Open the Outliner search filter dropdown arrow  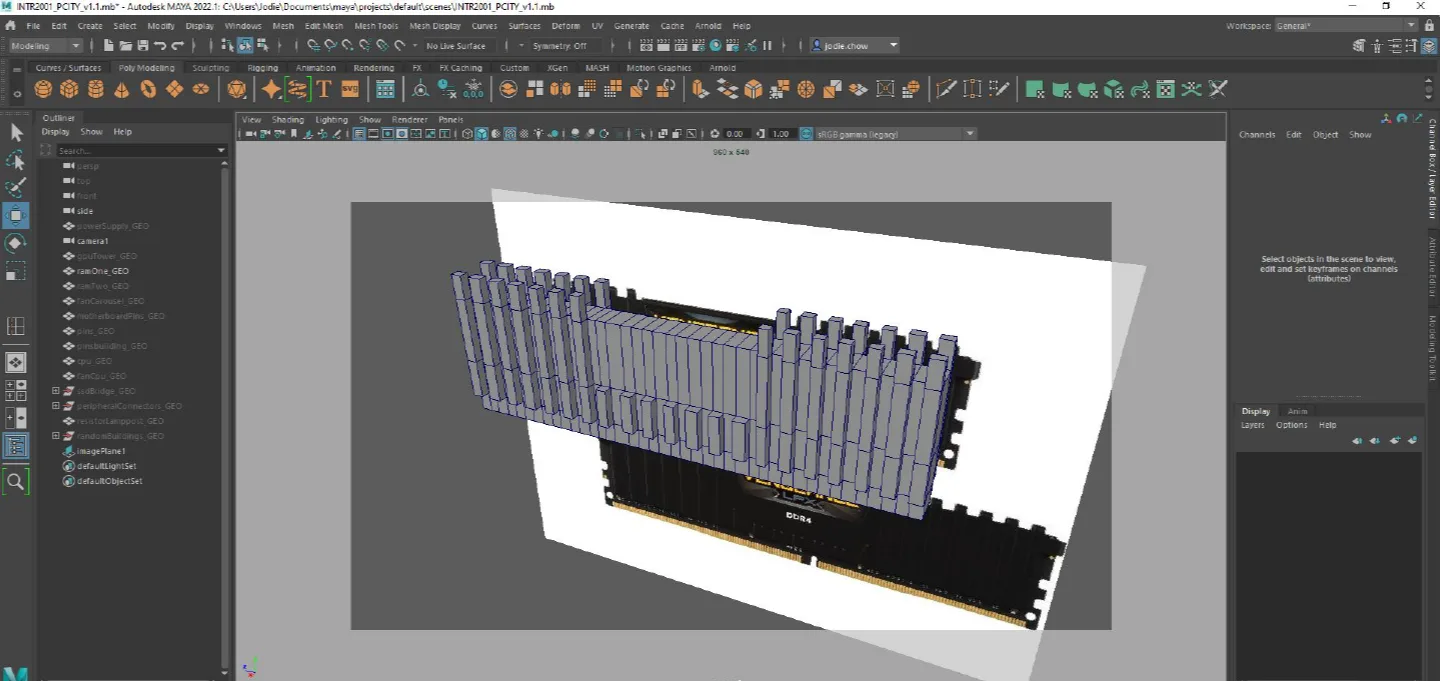tap(222, 150)
